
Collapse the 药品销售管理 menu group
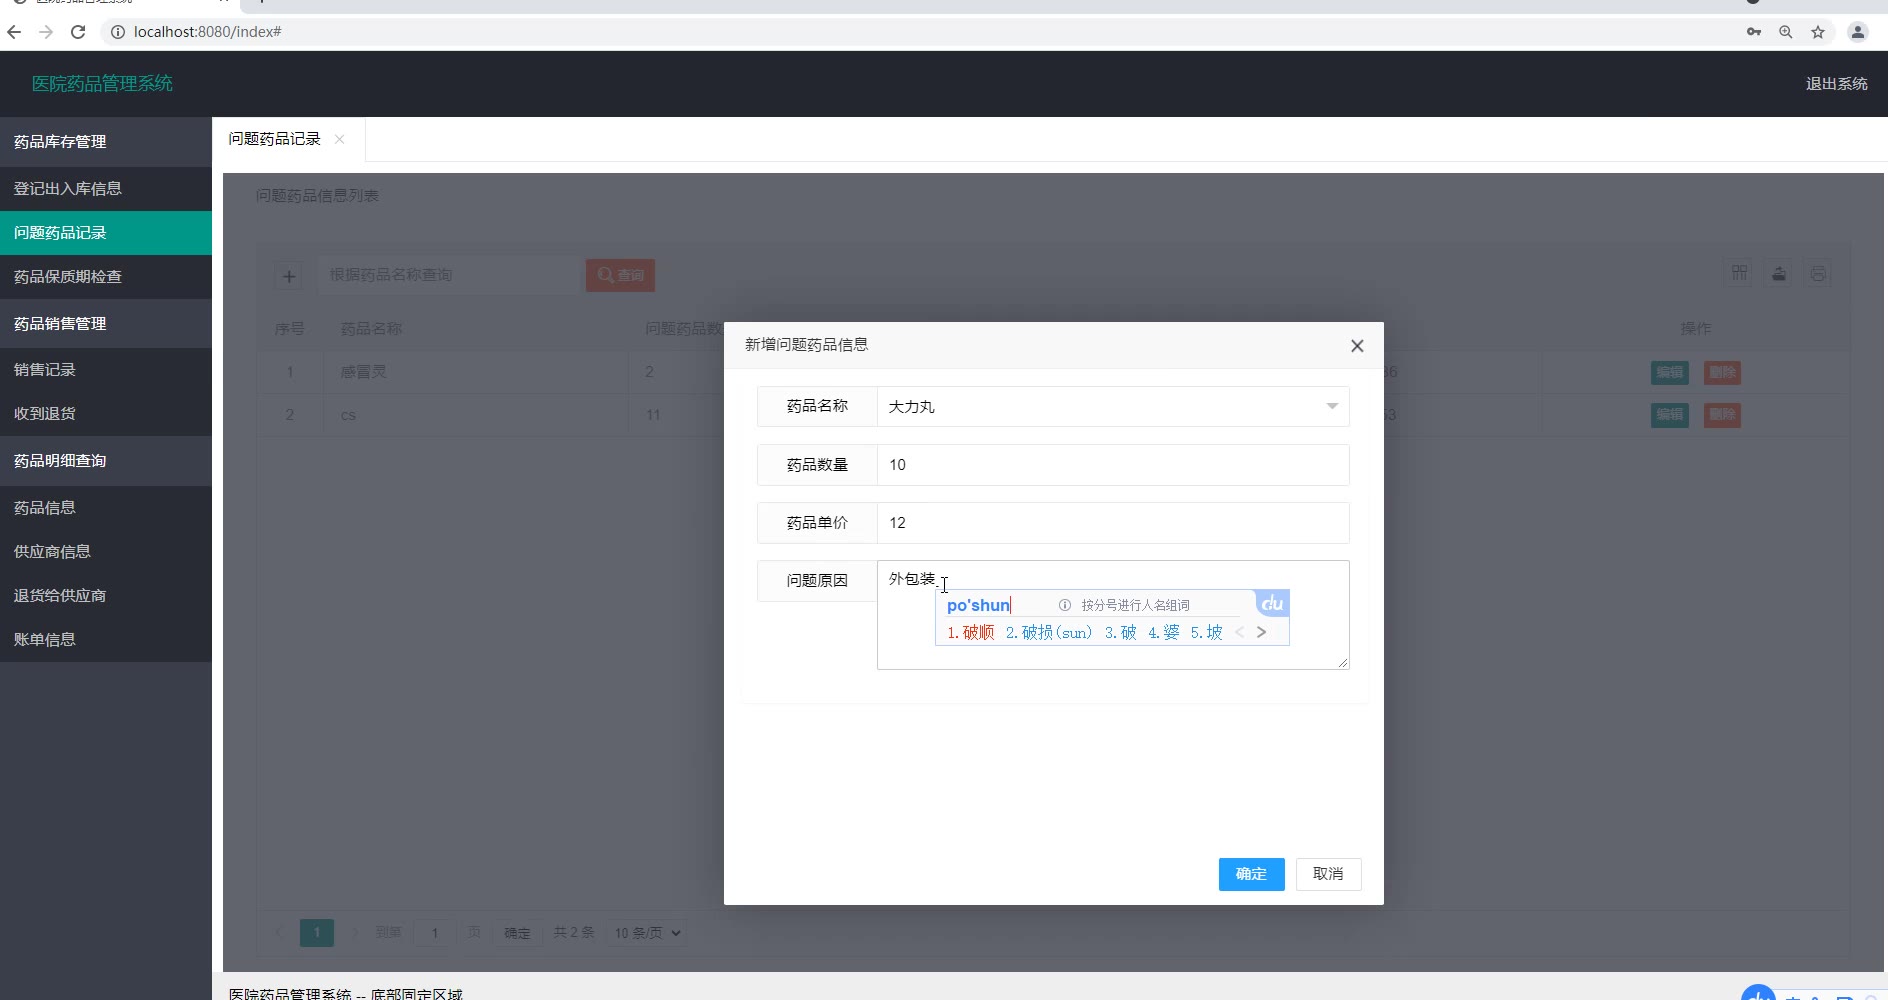pos(106,324)
